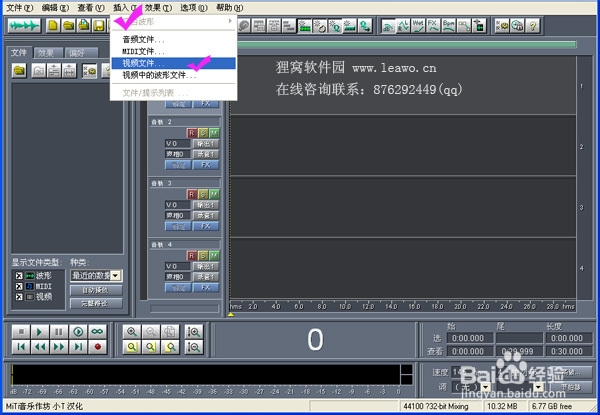Mute track 4 with its M button
600x415 pixels.
pyautogui.click(x=214, y=255)
